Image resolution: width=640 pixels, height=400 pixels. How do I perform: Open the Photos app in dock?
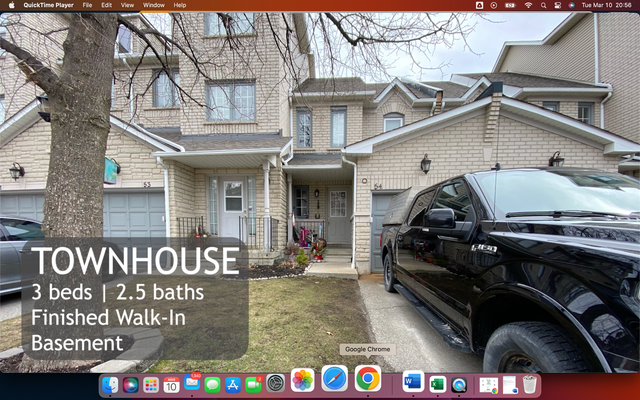302,379
